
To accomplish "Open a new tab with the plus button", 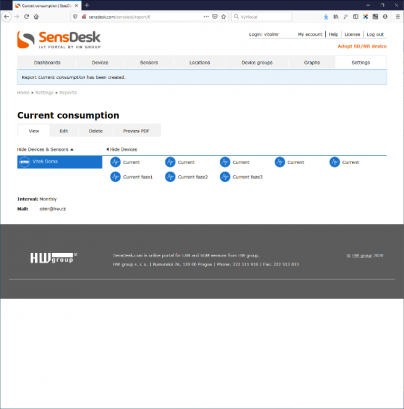I will [87, 5].
